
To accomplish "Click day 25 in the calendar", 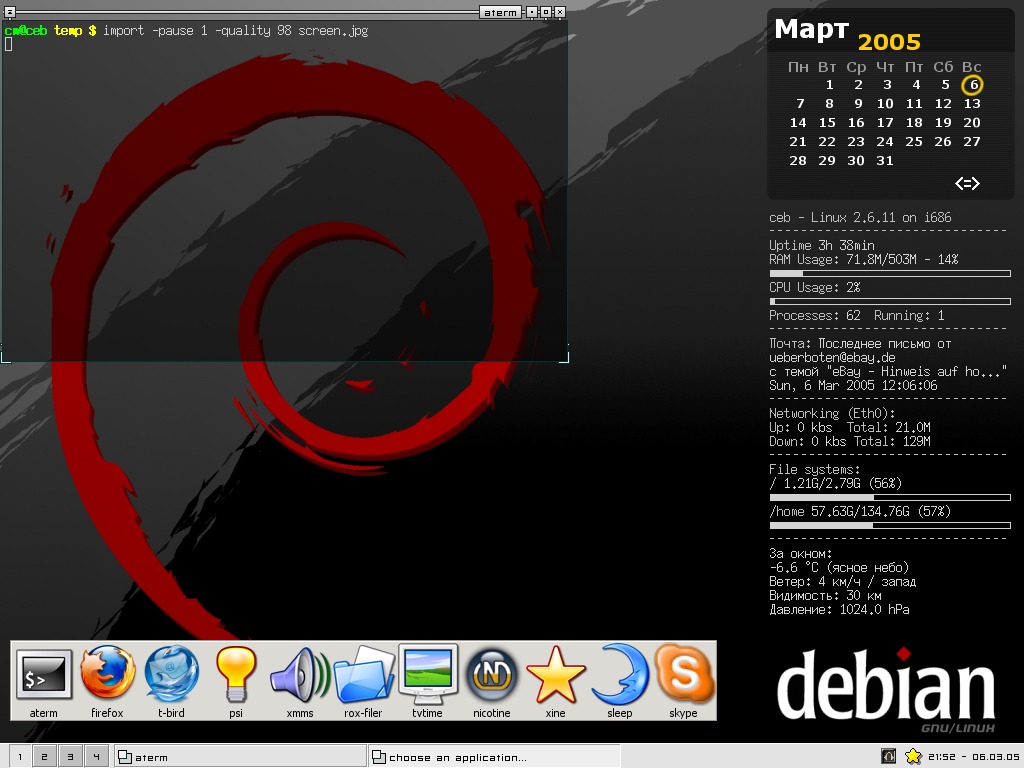I will pyautogui.click(x=914, y=142).
